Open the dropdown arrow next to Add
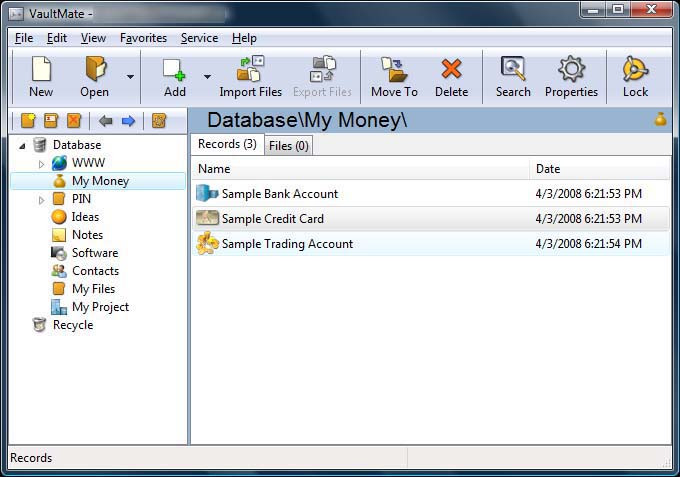Viewport: 680px width, 477px height. [207, 77]
